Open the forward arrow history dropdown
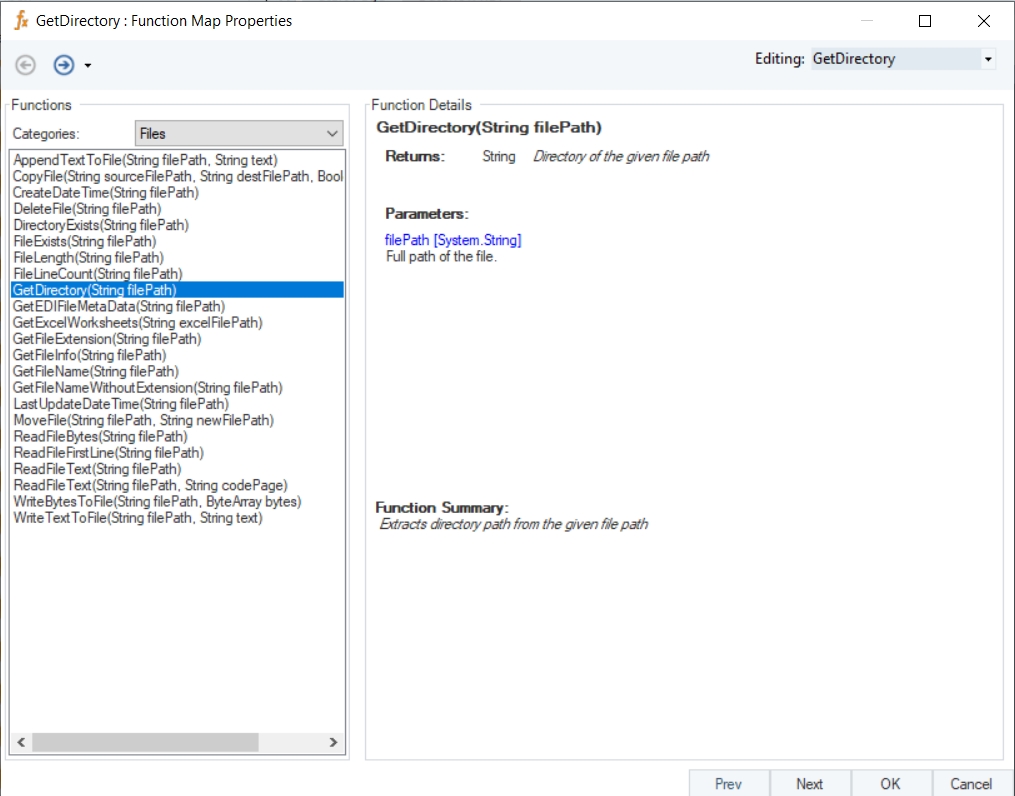Image resolution: width=1015 pixels, height=796 pixels. [x=88, y=66]
